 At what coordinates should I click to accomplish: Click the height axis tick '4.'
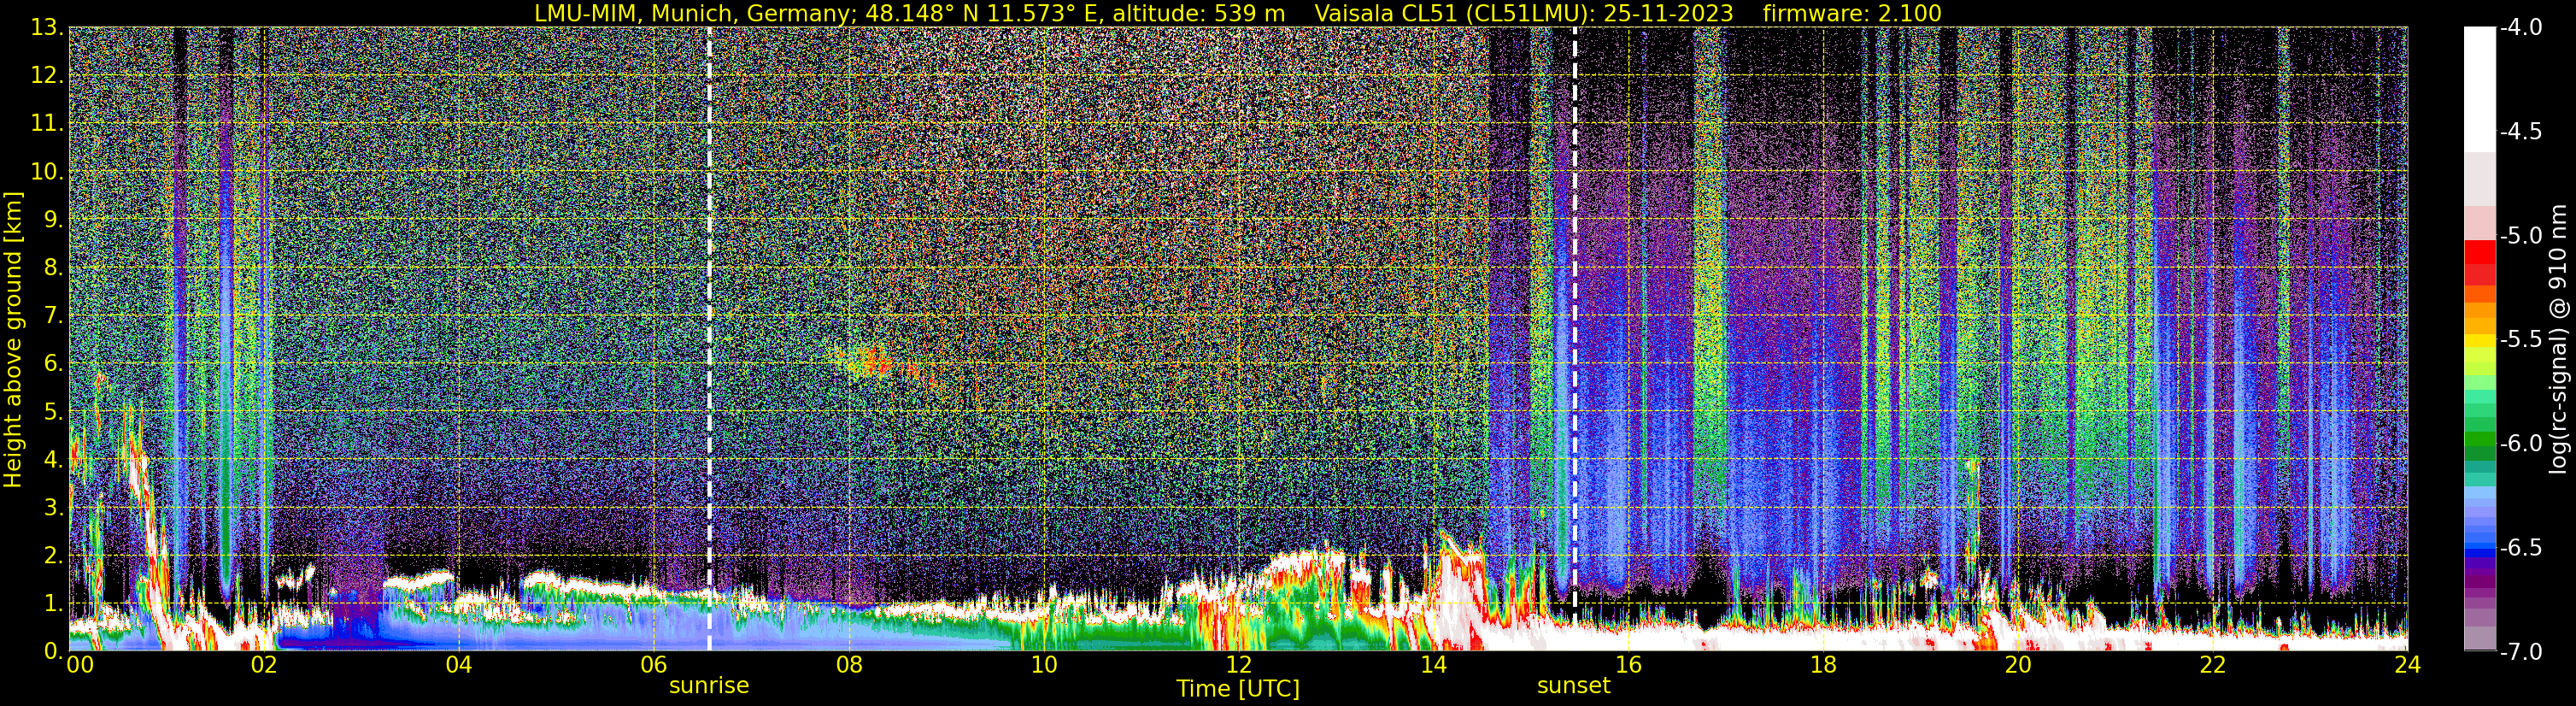pyautogui.click(x=53, y=460)
